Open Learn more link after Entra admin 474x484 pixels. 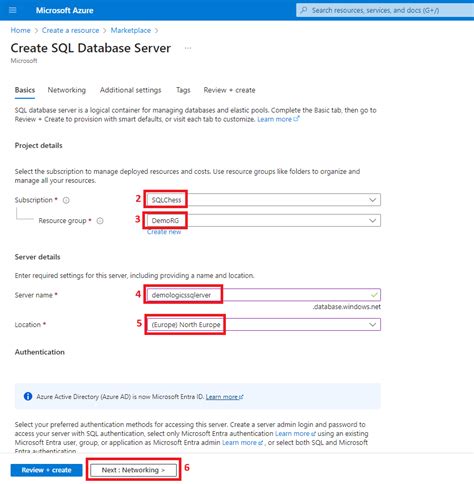242,443
